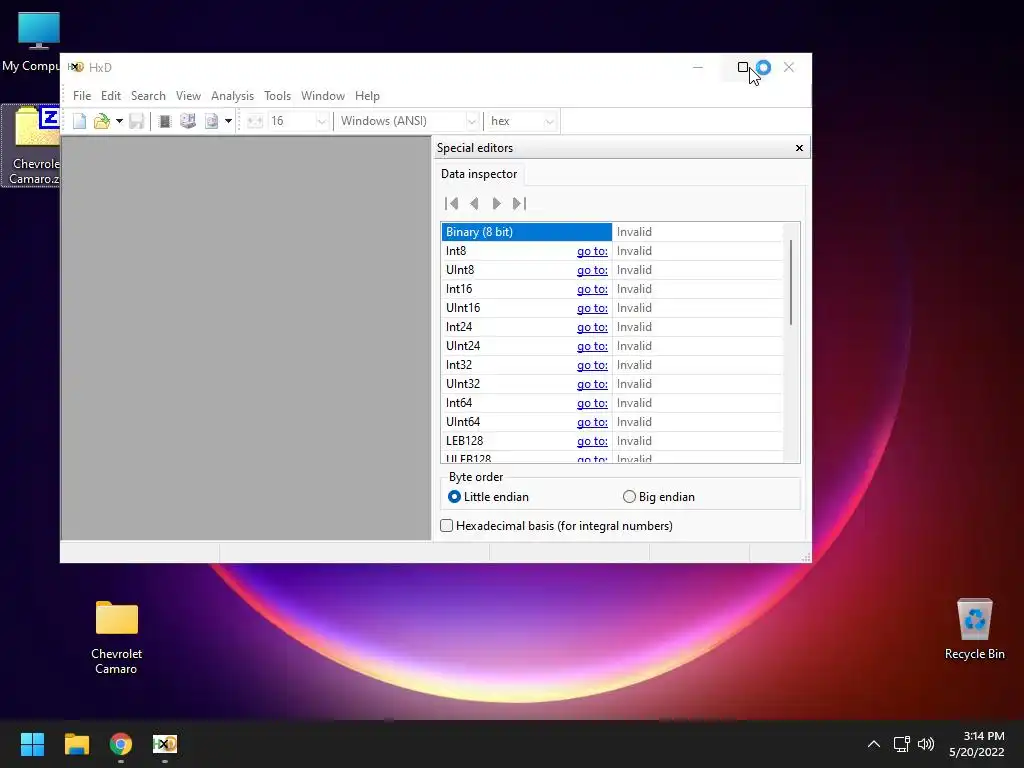Image resolution: width=1024 pixels, height=768 pixels.
Task: Click the Invalid value beside Int16
Action: pos(634,289)
